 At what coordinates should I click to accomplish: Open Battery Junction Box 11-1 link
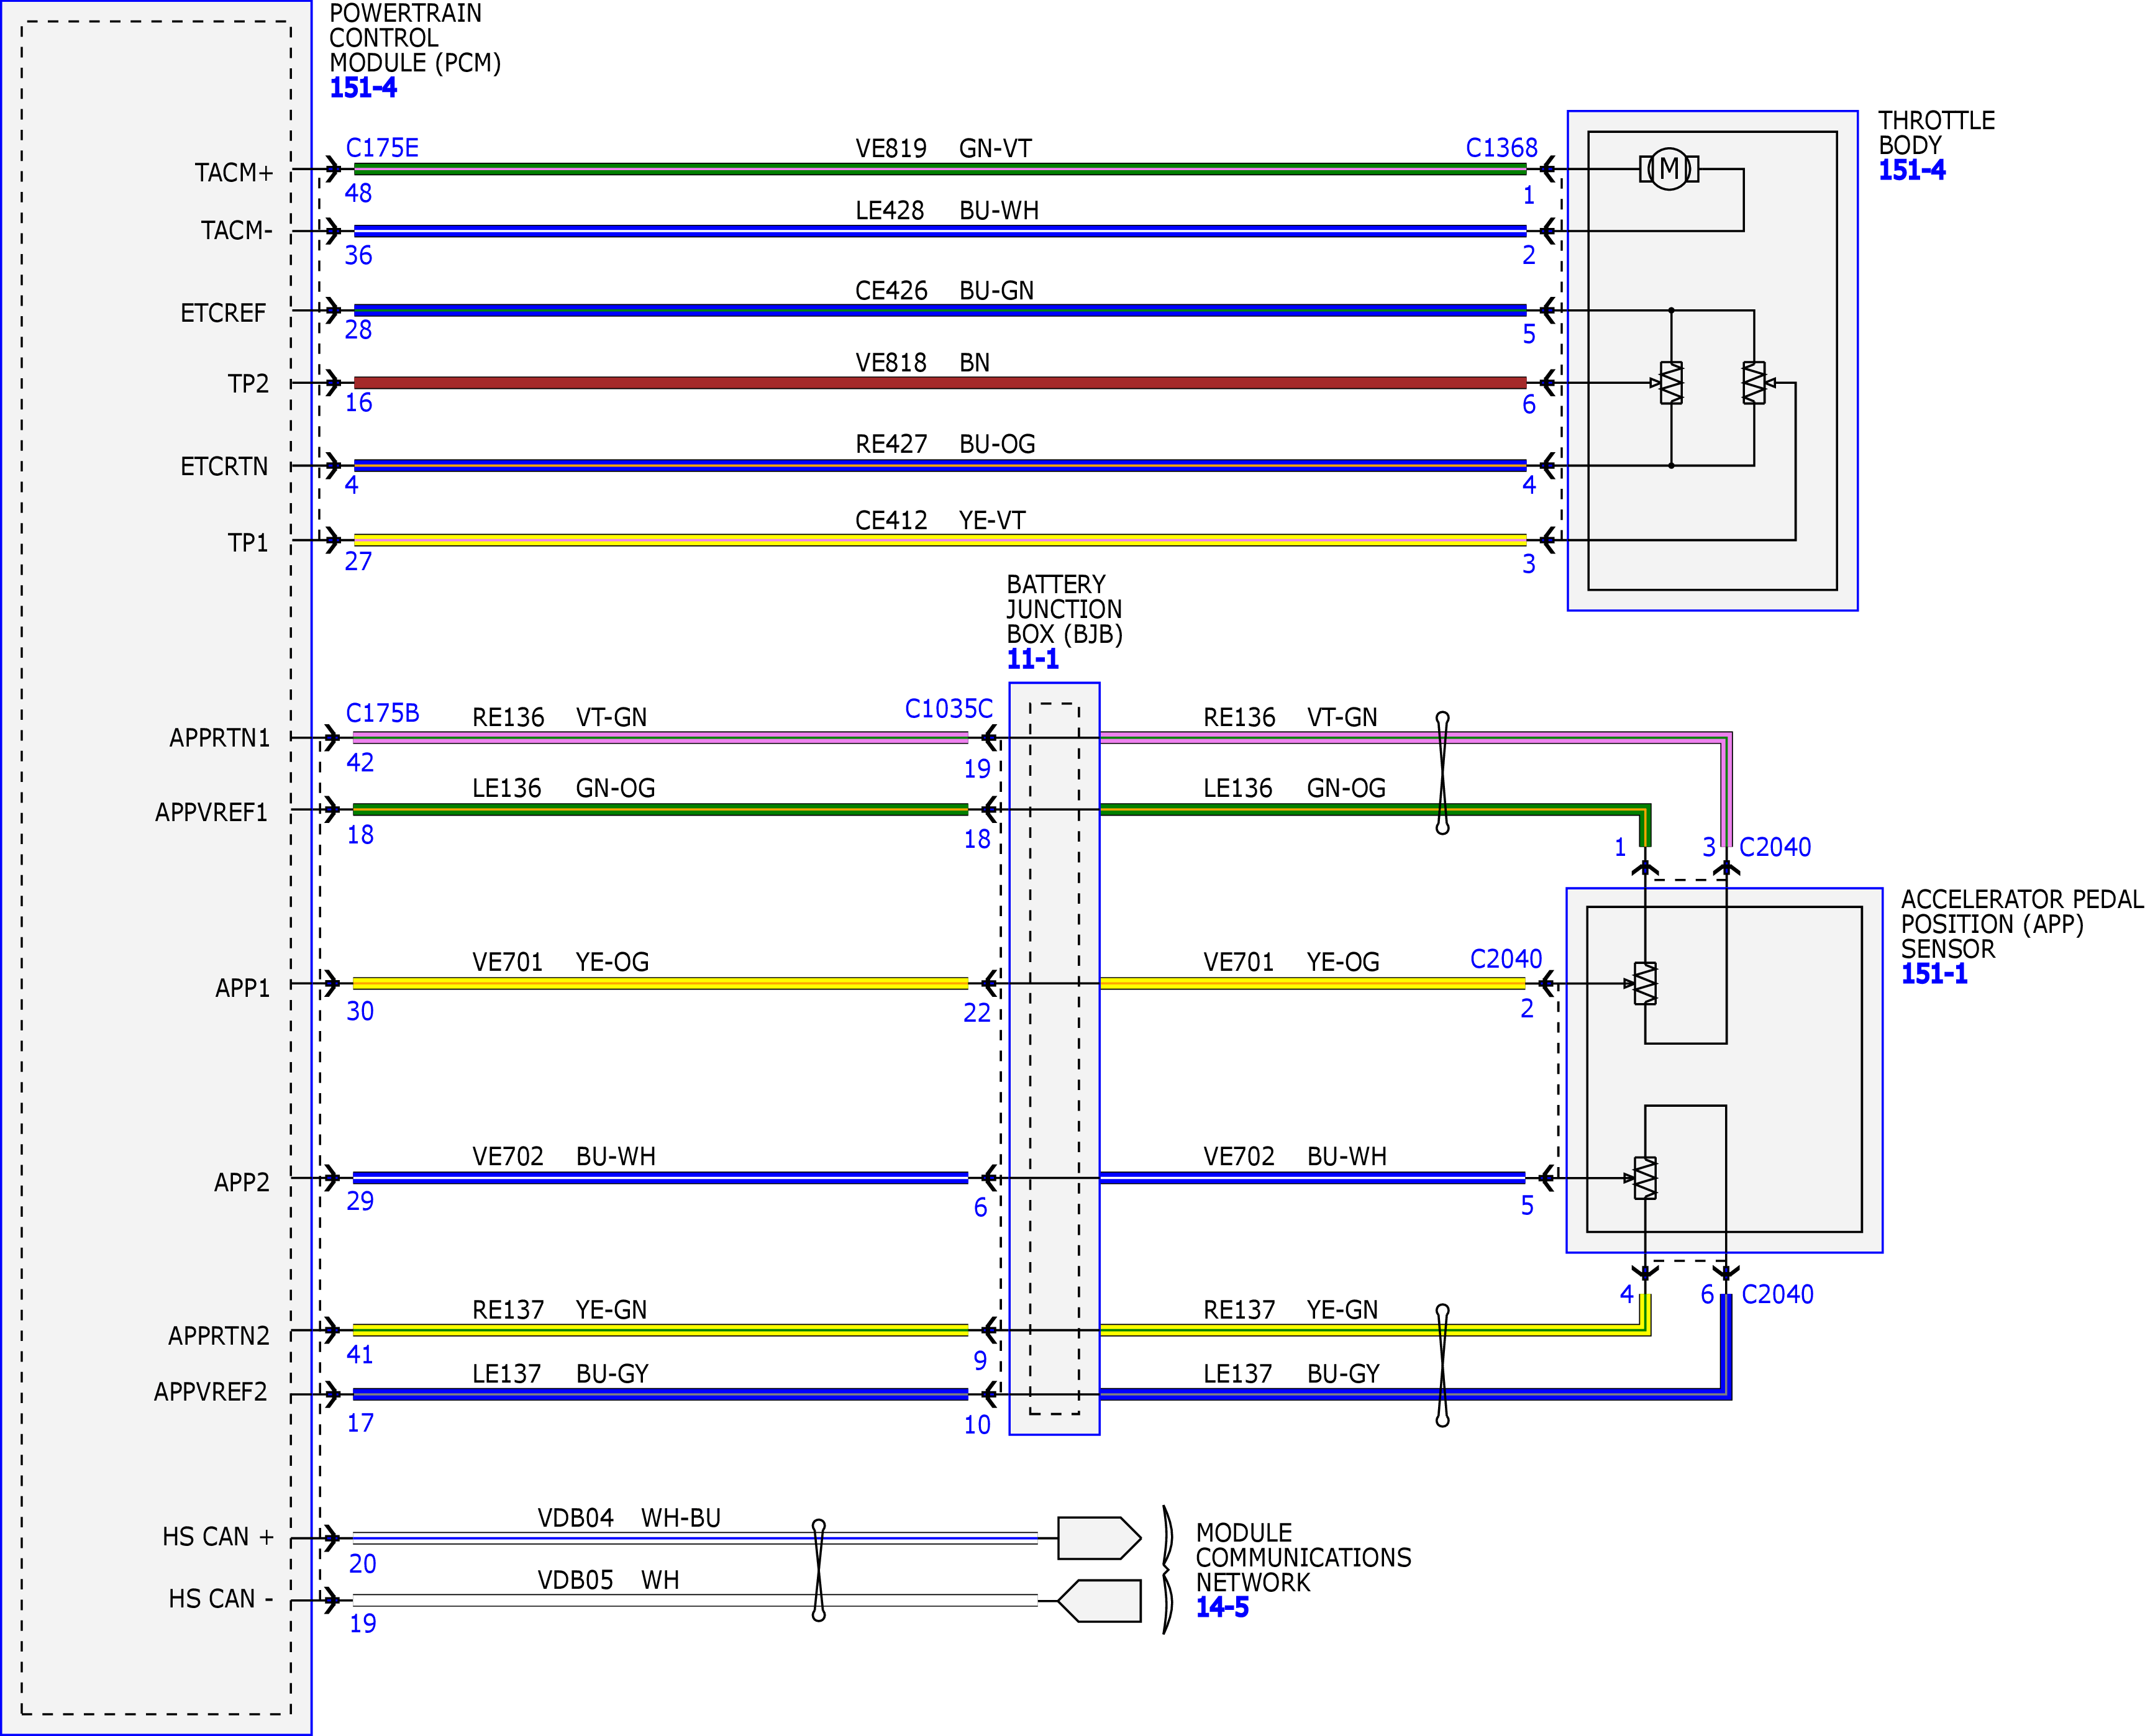point(1032,659)
